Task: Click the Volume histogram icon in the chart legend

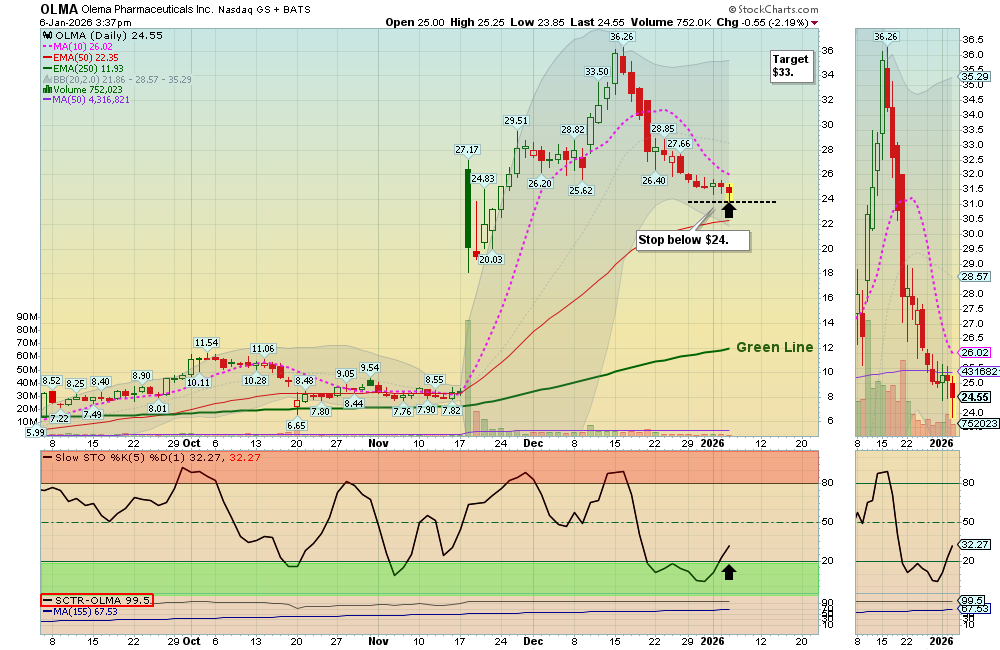Action: (47, 89)
